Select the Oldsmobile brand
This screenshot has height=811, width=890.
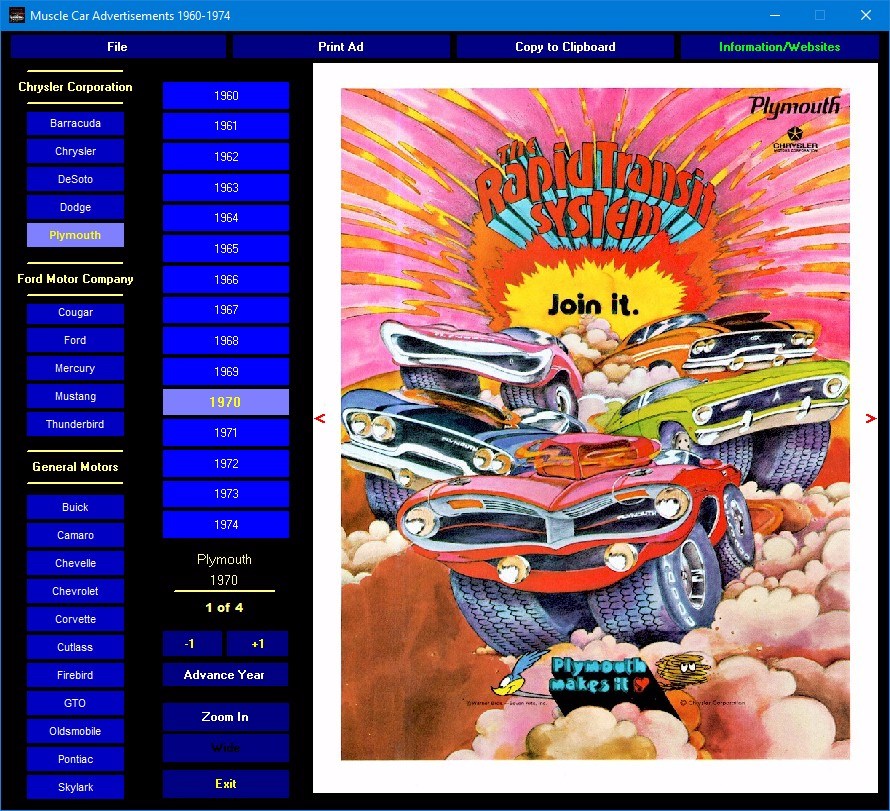[75, 731]
